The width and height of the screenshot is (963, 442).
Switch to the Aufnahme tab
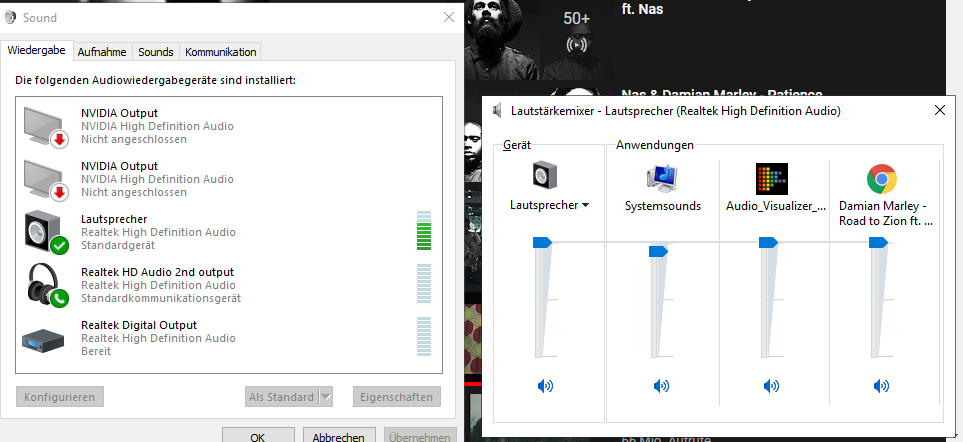pos(102,52)
